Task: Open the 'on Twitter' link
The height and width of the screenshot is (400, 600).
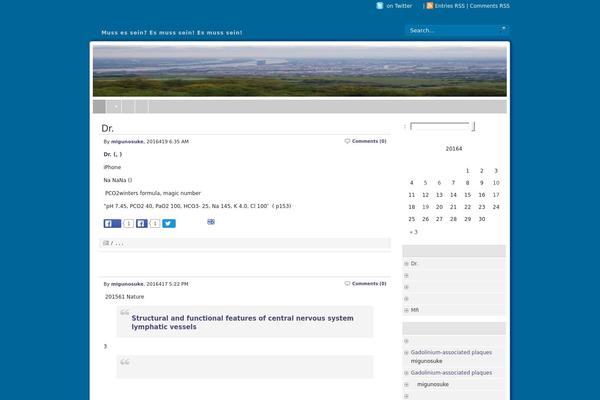Action: click(399, 6)
